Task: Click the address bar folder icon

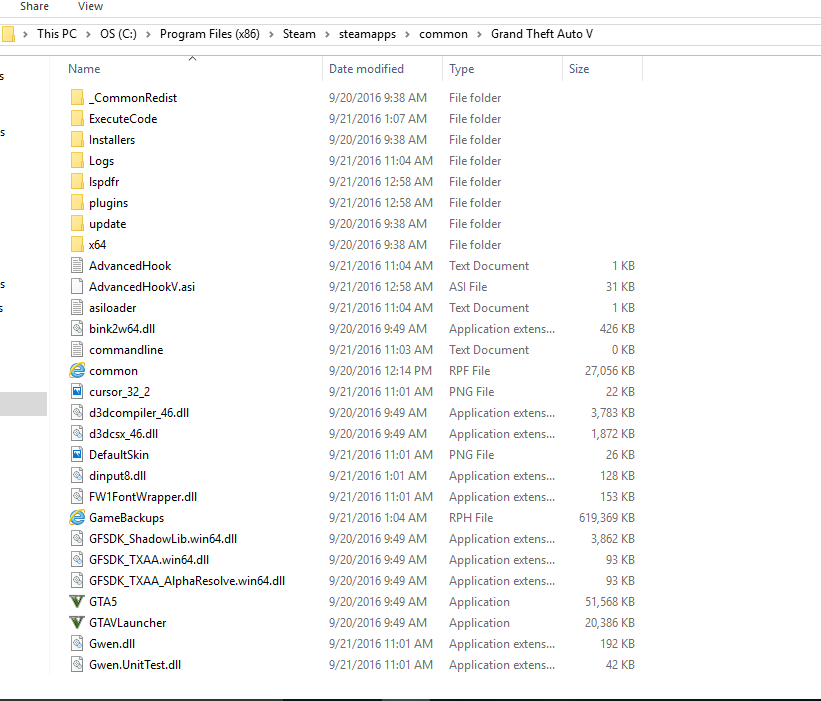Action: (8, 34)
